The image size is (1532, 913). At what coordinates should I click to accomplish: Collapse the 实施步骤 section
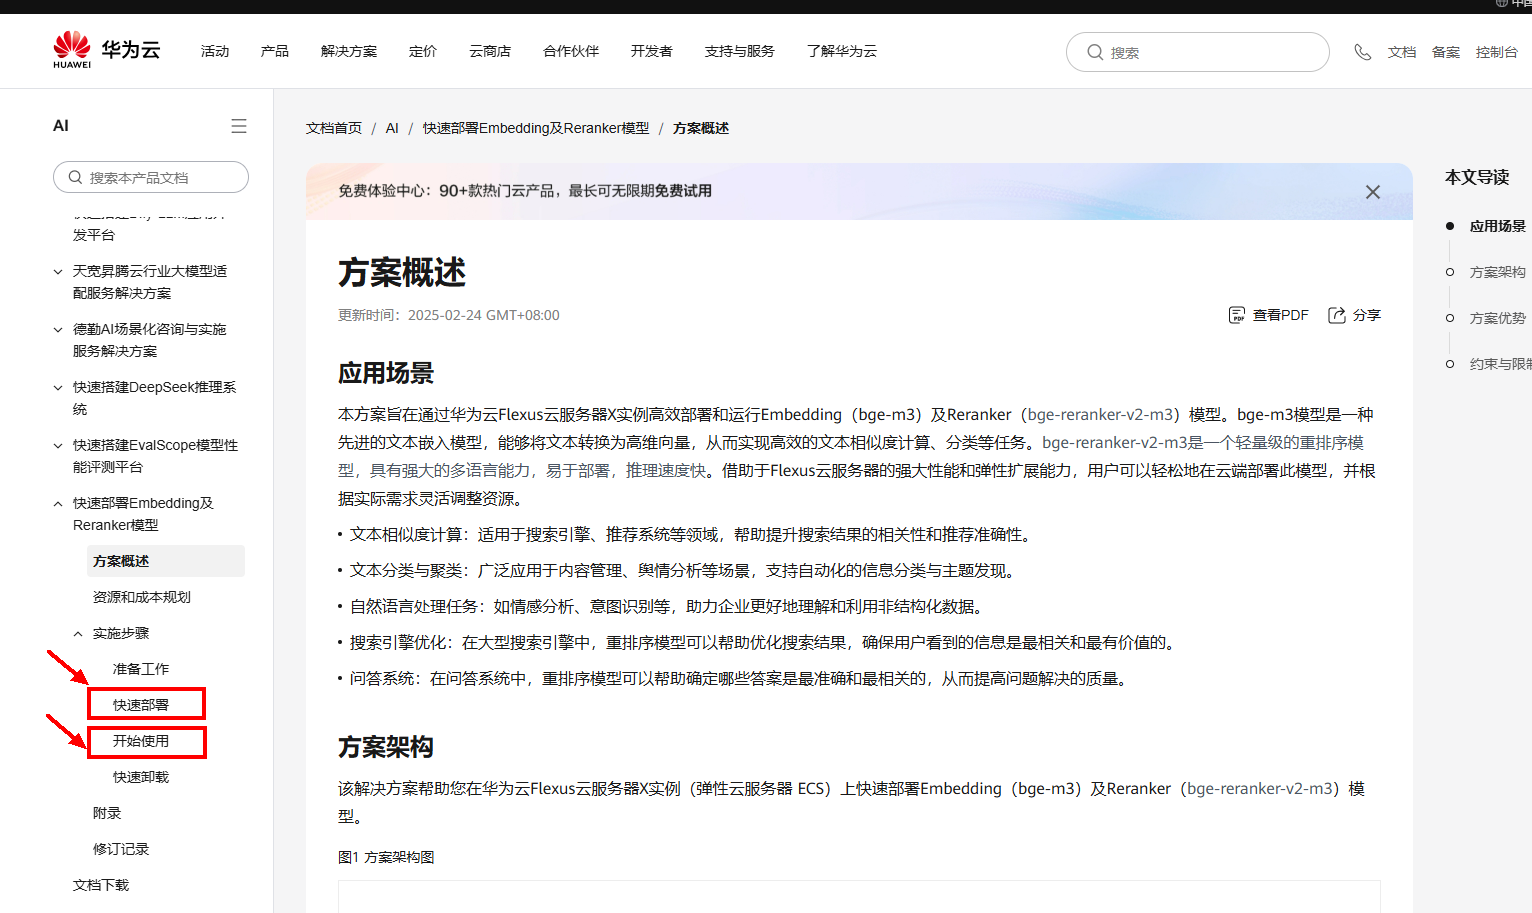tap(78, 633)
